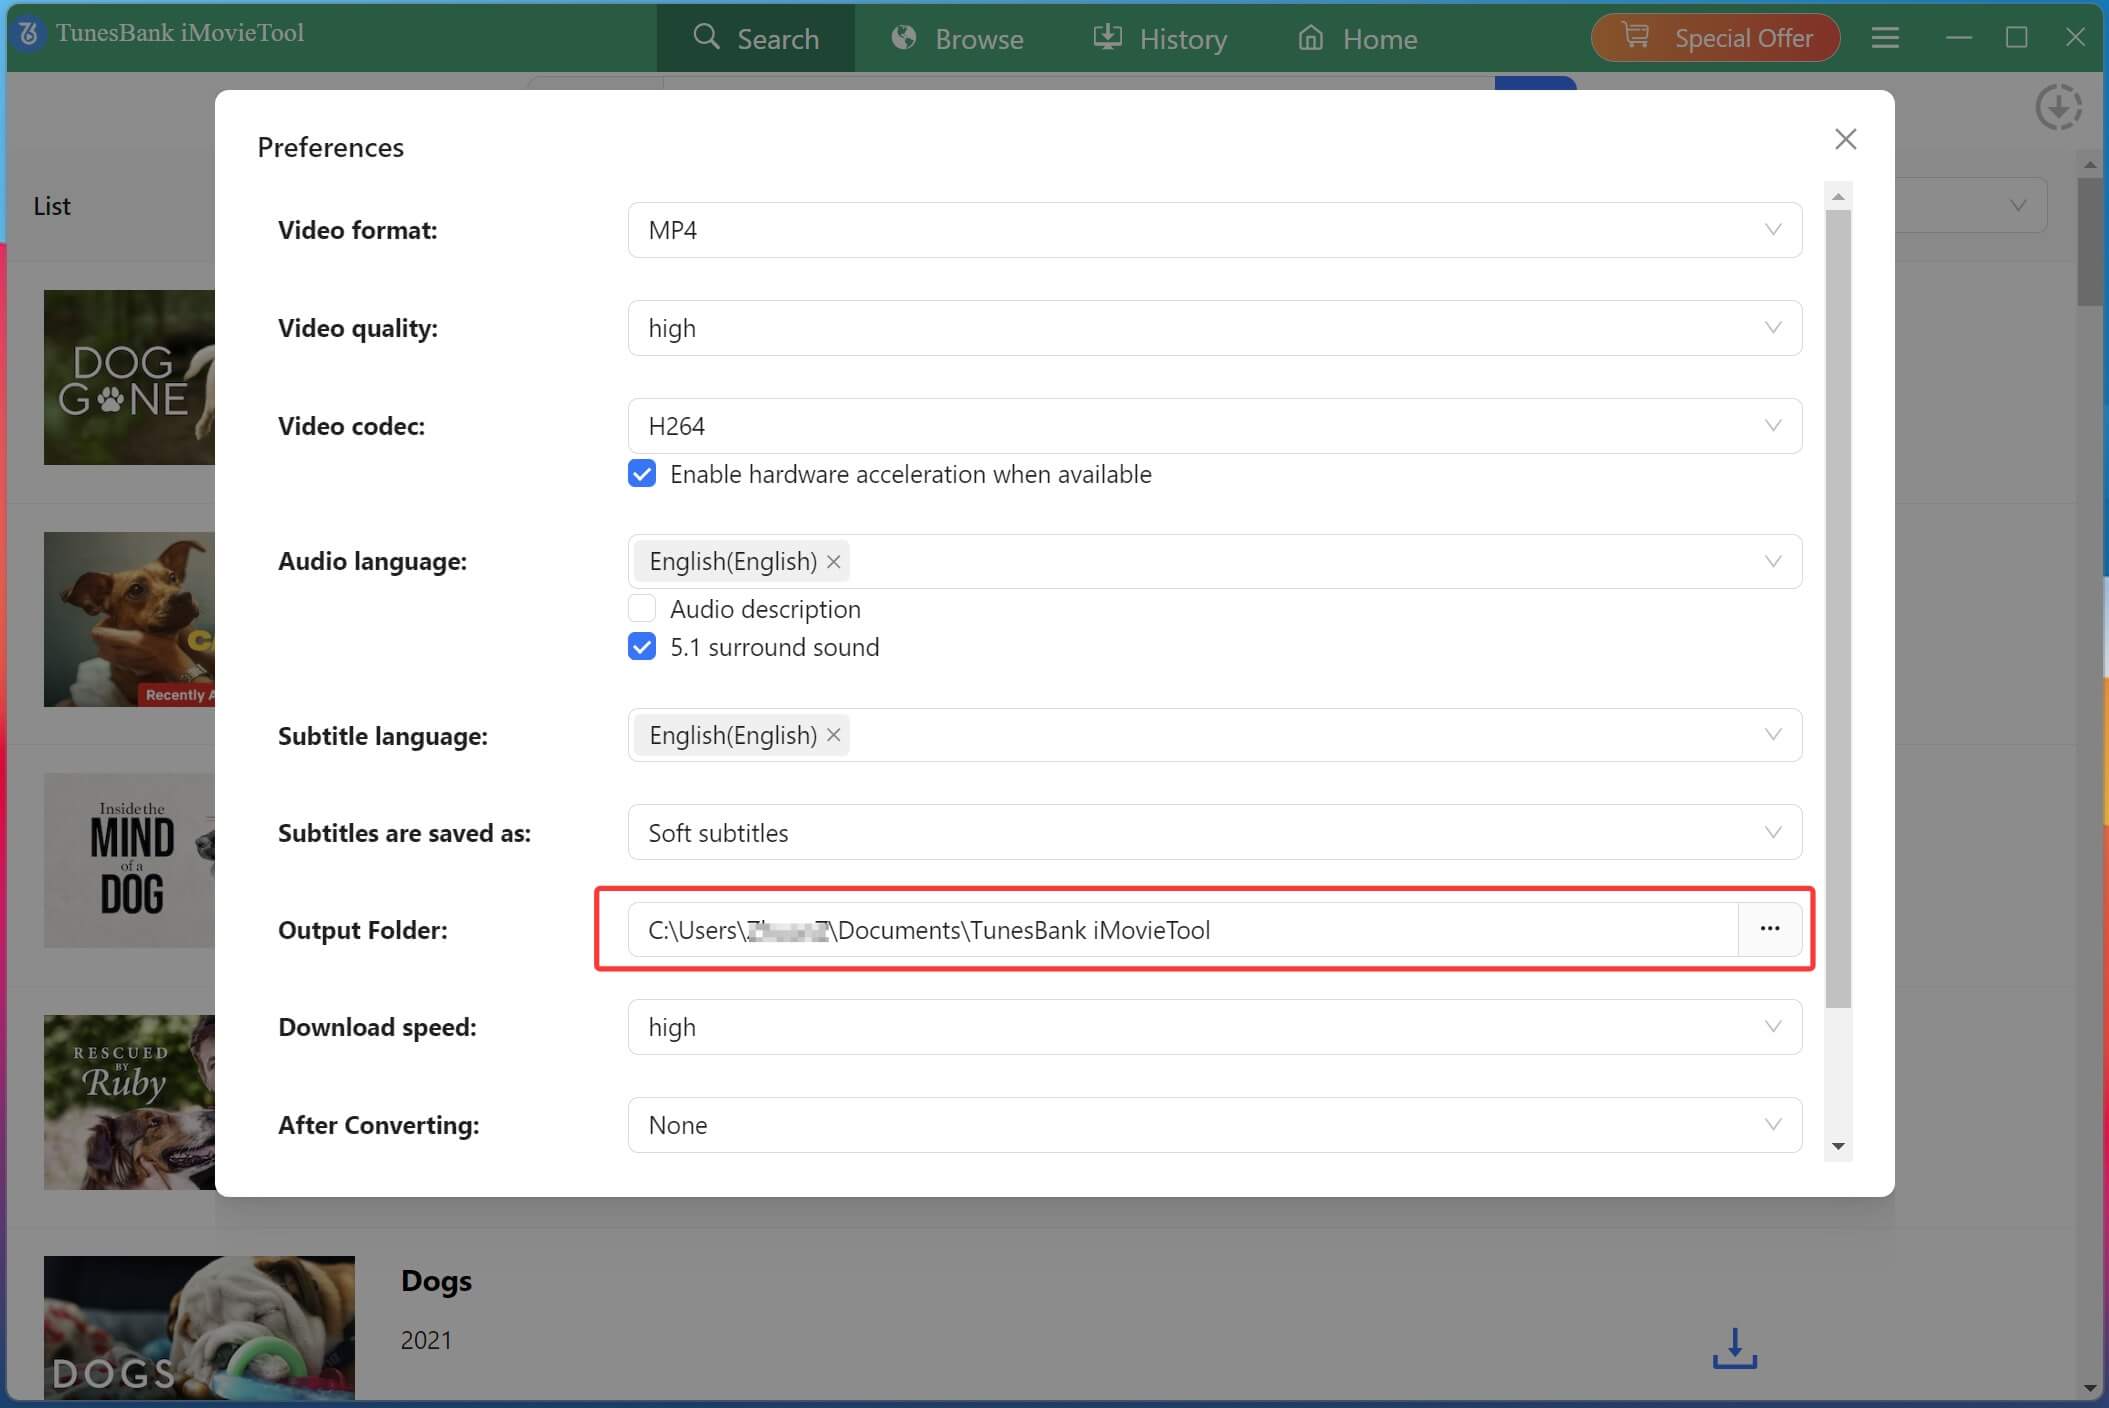Enable Audio description
Screen dimensions: 2109x1408
pos(641,608)
